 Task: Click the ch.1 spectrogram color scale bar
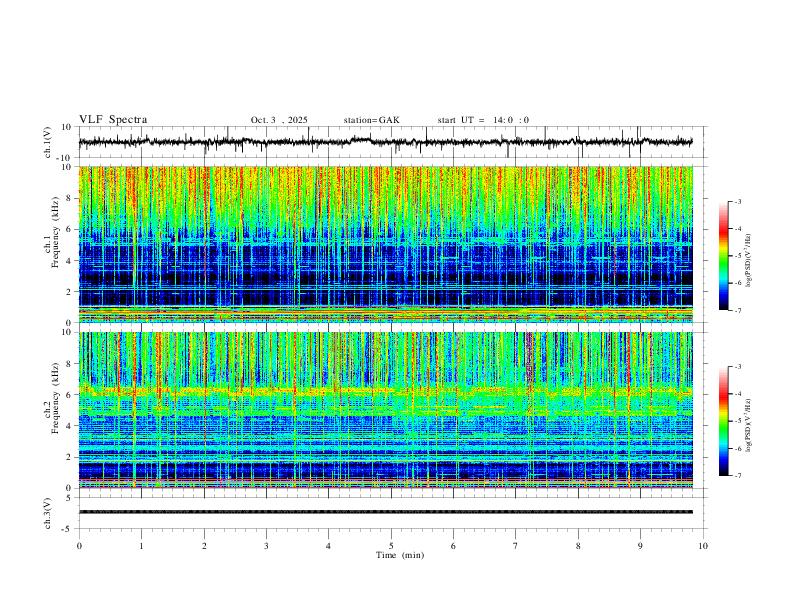coord(723,256)
